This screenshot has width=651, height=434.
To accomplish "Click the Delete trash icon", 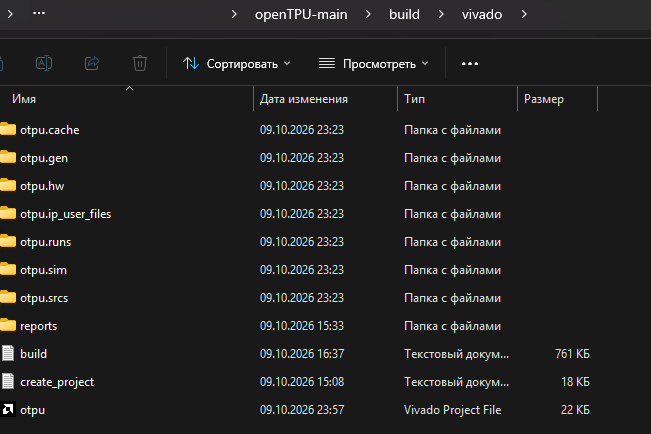I will pos(140,63).
